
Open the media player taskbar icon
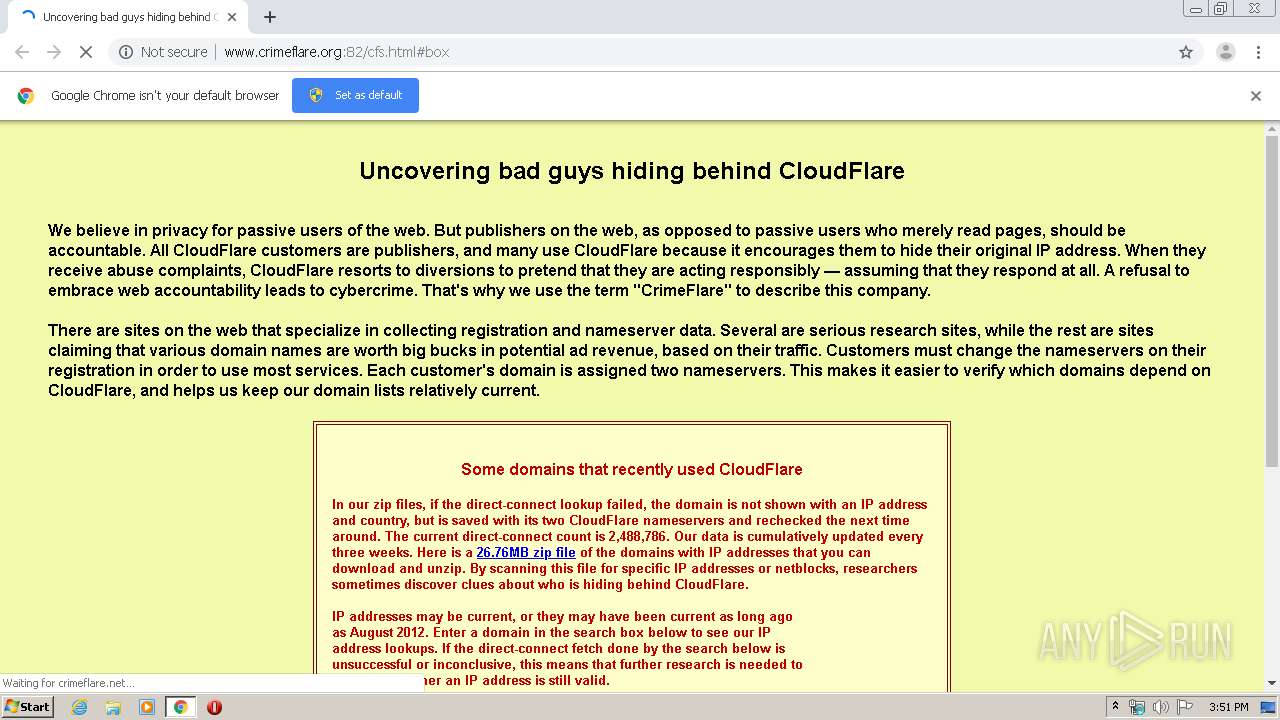[x=147, y=707]
